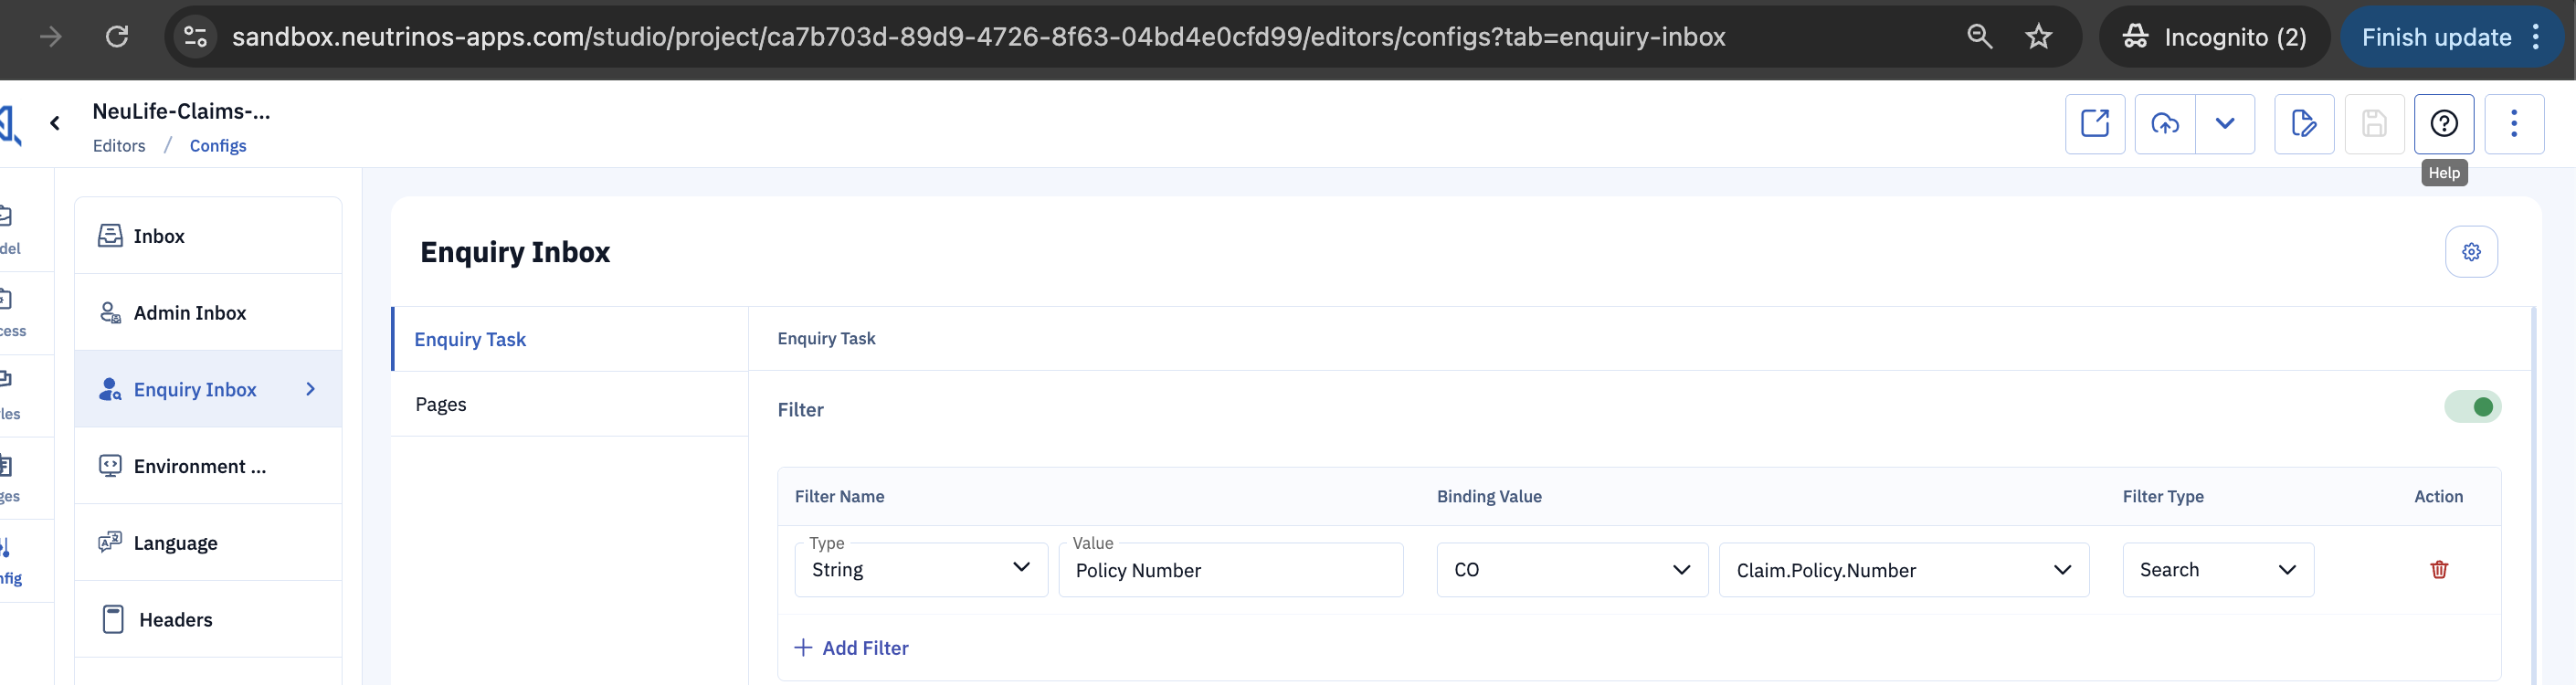Screen dimensions: 2576x685
Task: Open the three-dot more options menu
Action: pos(2514,124)
